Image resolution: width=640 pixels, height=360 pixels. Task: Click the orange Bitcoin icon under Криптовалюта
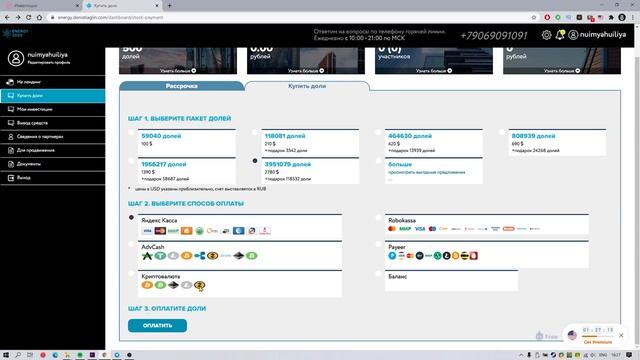click(147, 285)
